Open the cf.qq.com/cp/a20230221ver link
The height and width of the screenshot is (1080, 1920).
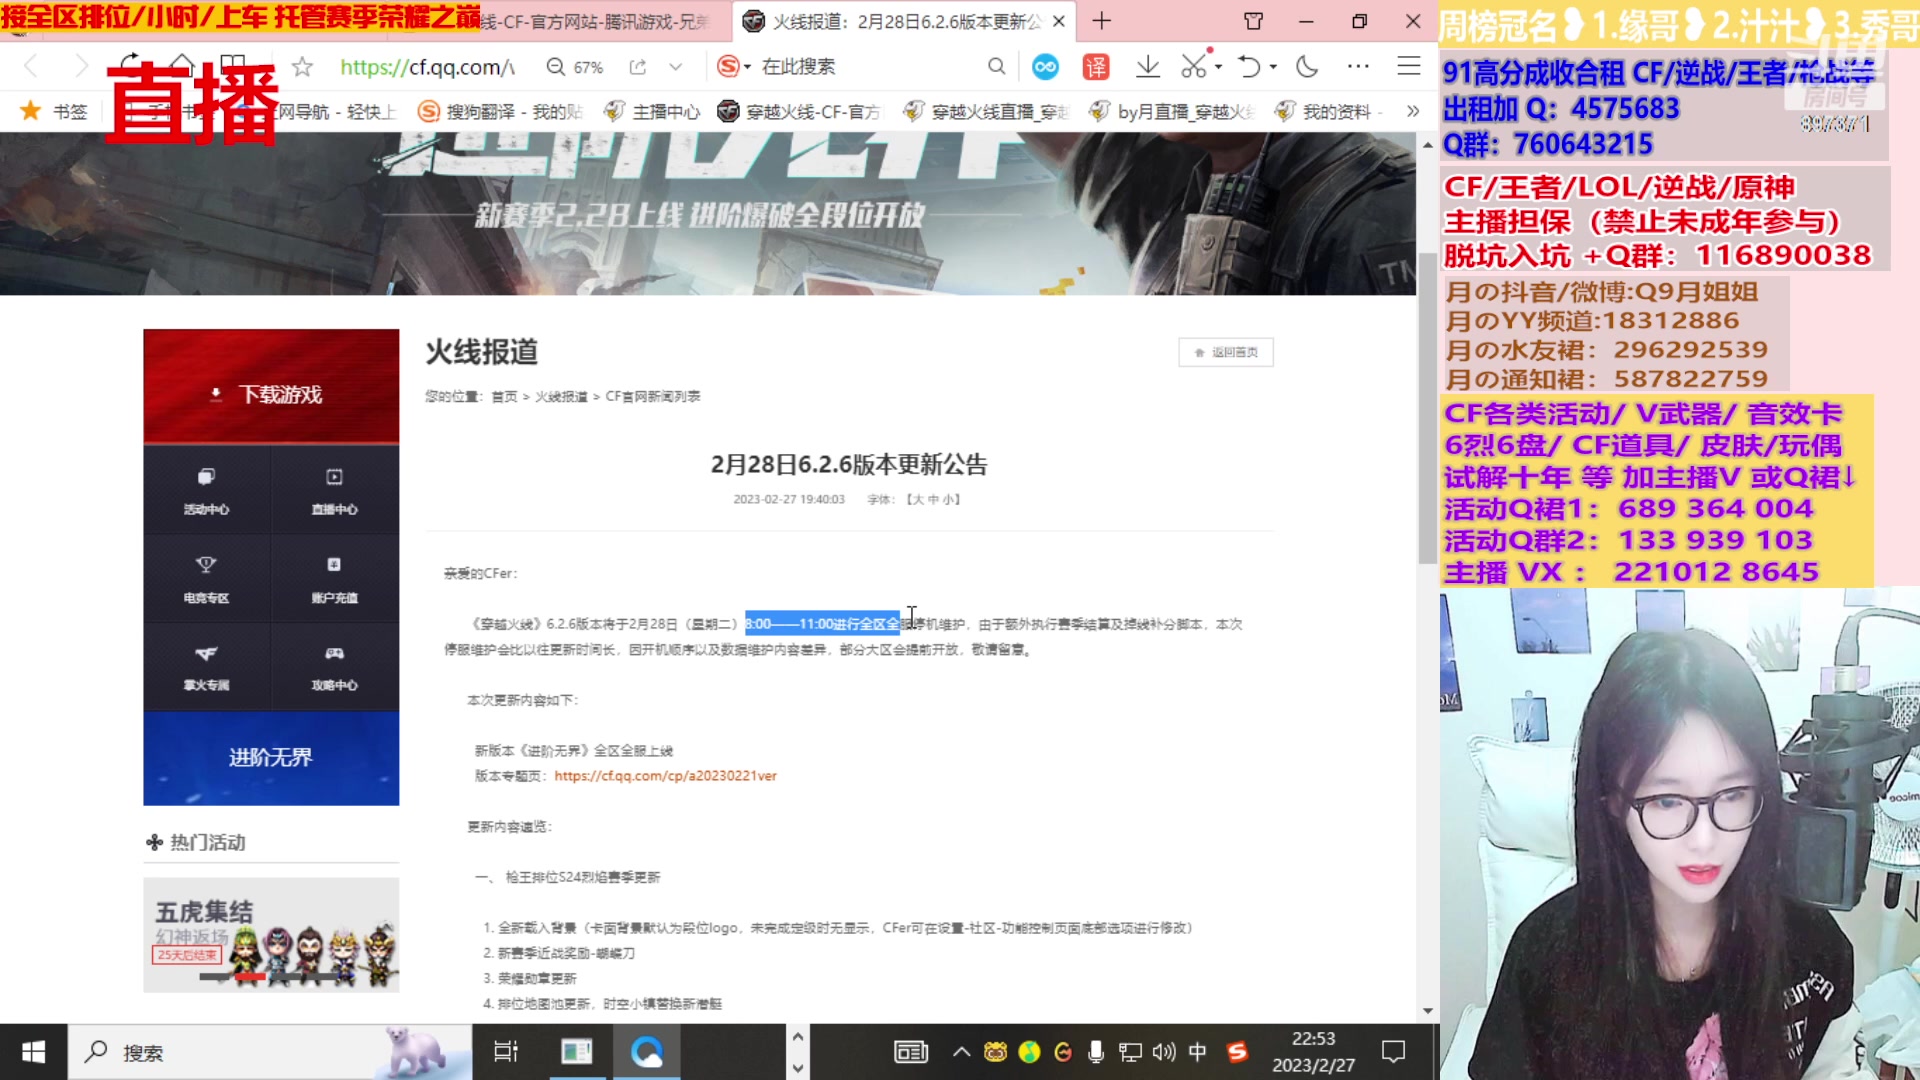click(665, 776)
